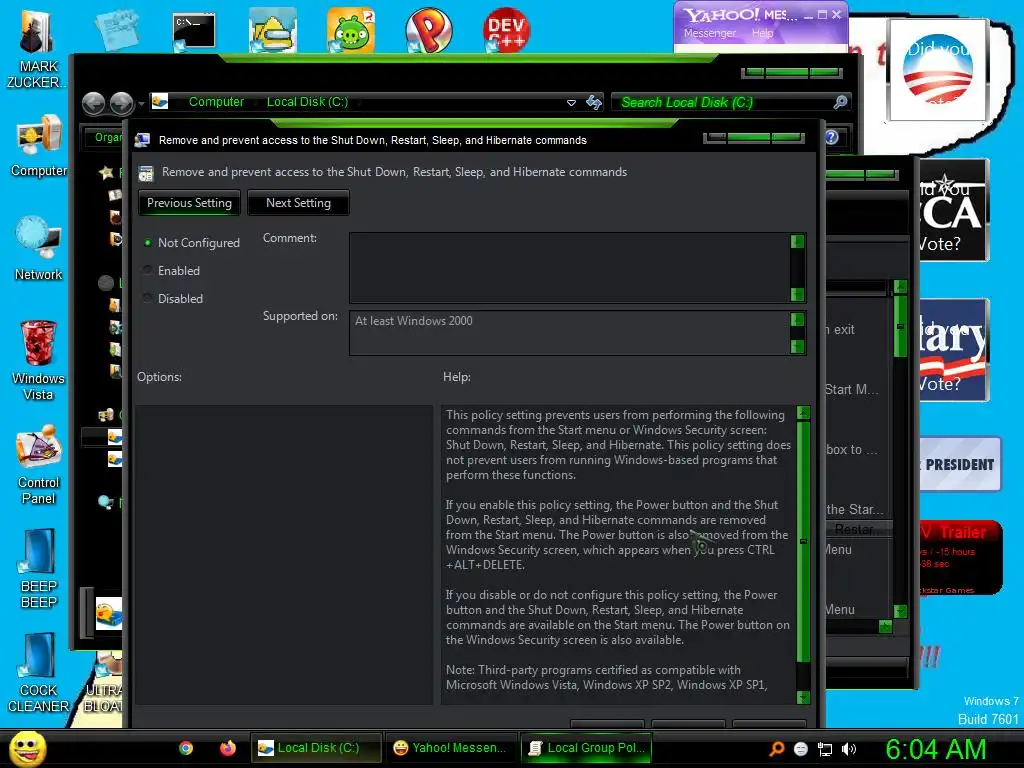This screenshot has width=1024, height=768.
Task: Click the tray search magnifier icon
Action: 777,749
